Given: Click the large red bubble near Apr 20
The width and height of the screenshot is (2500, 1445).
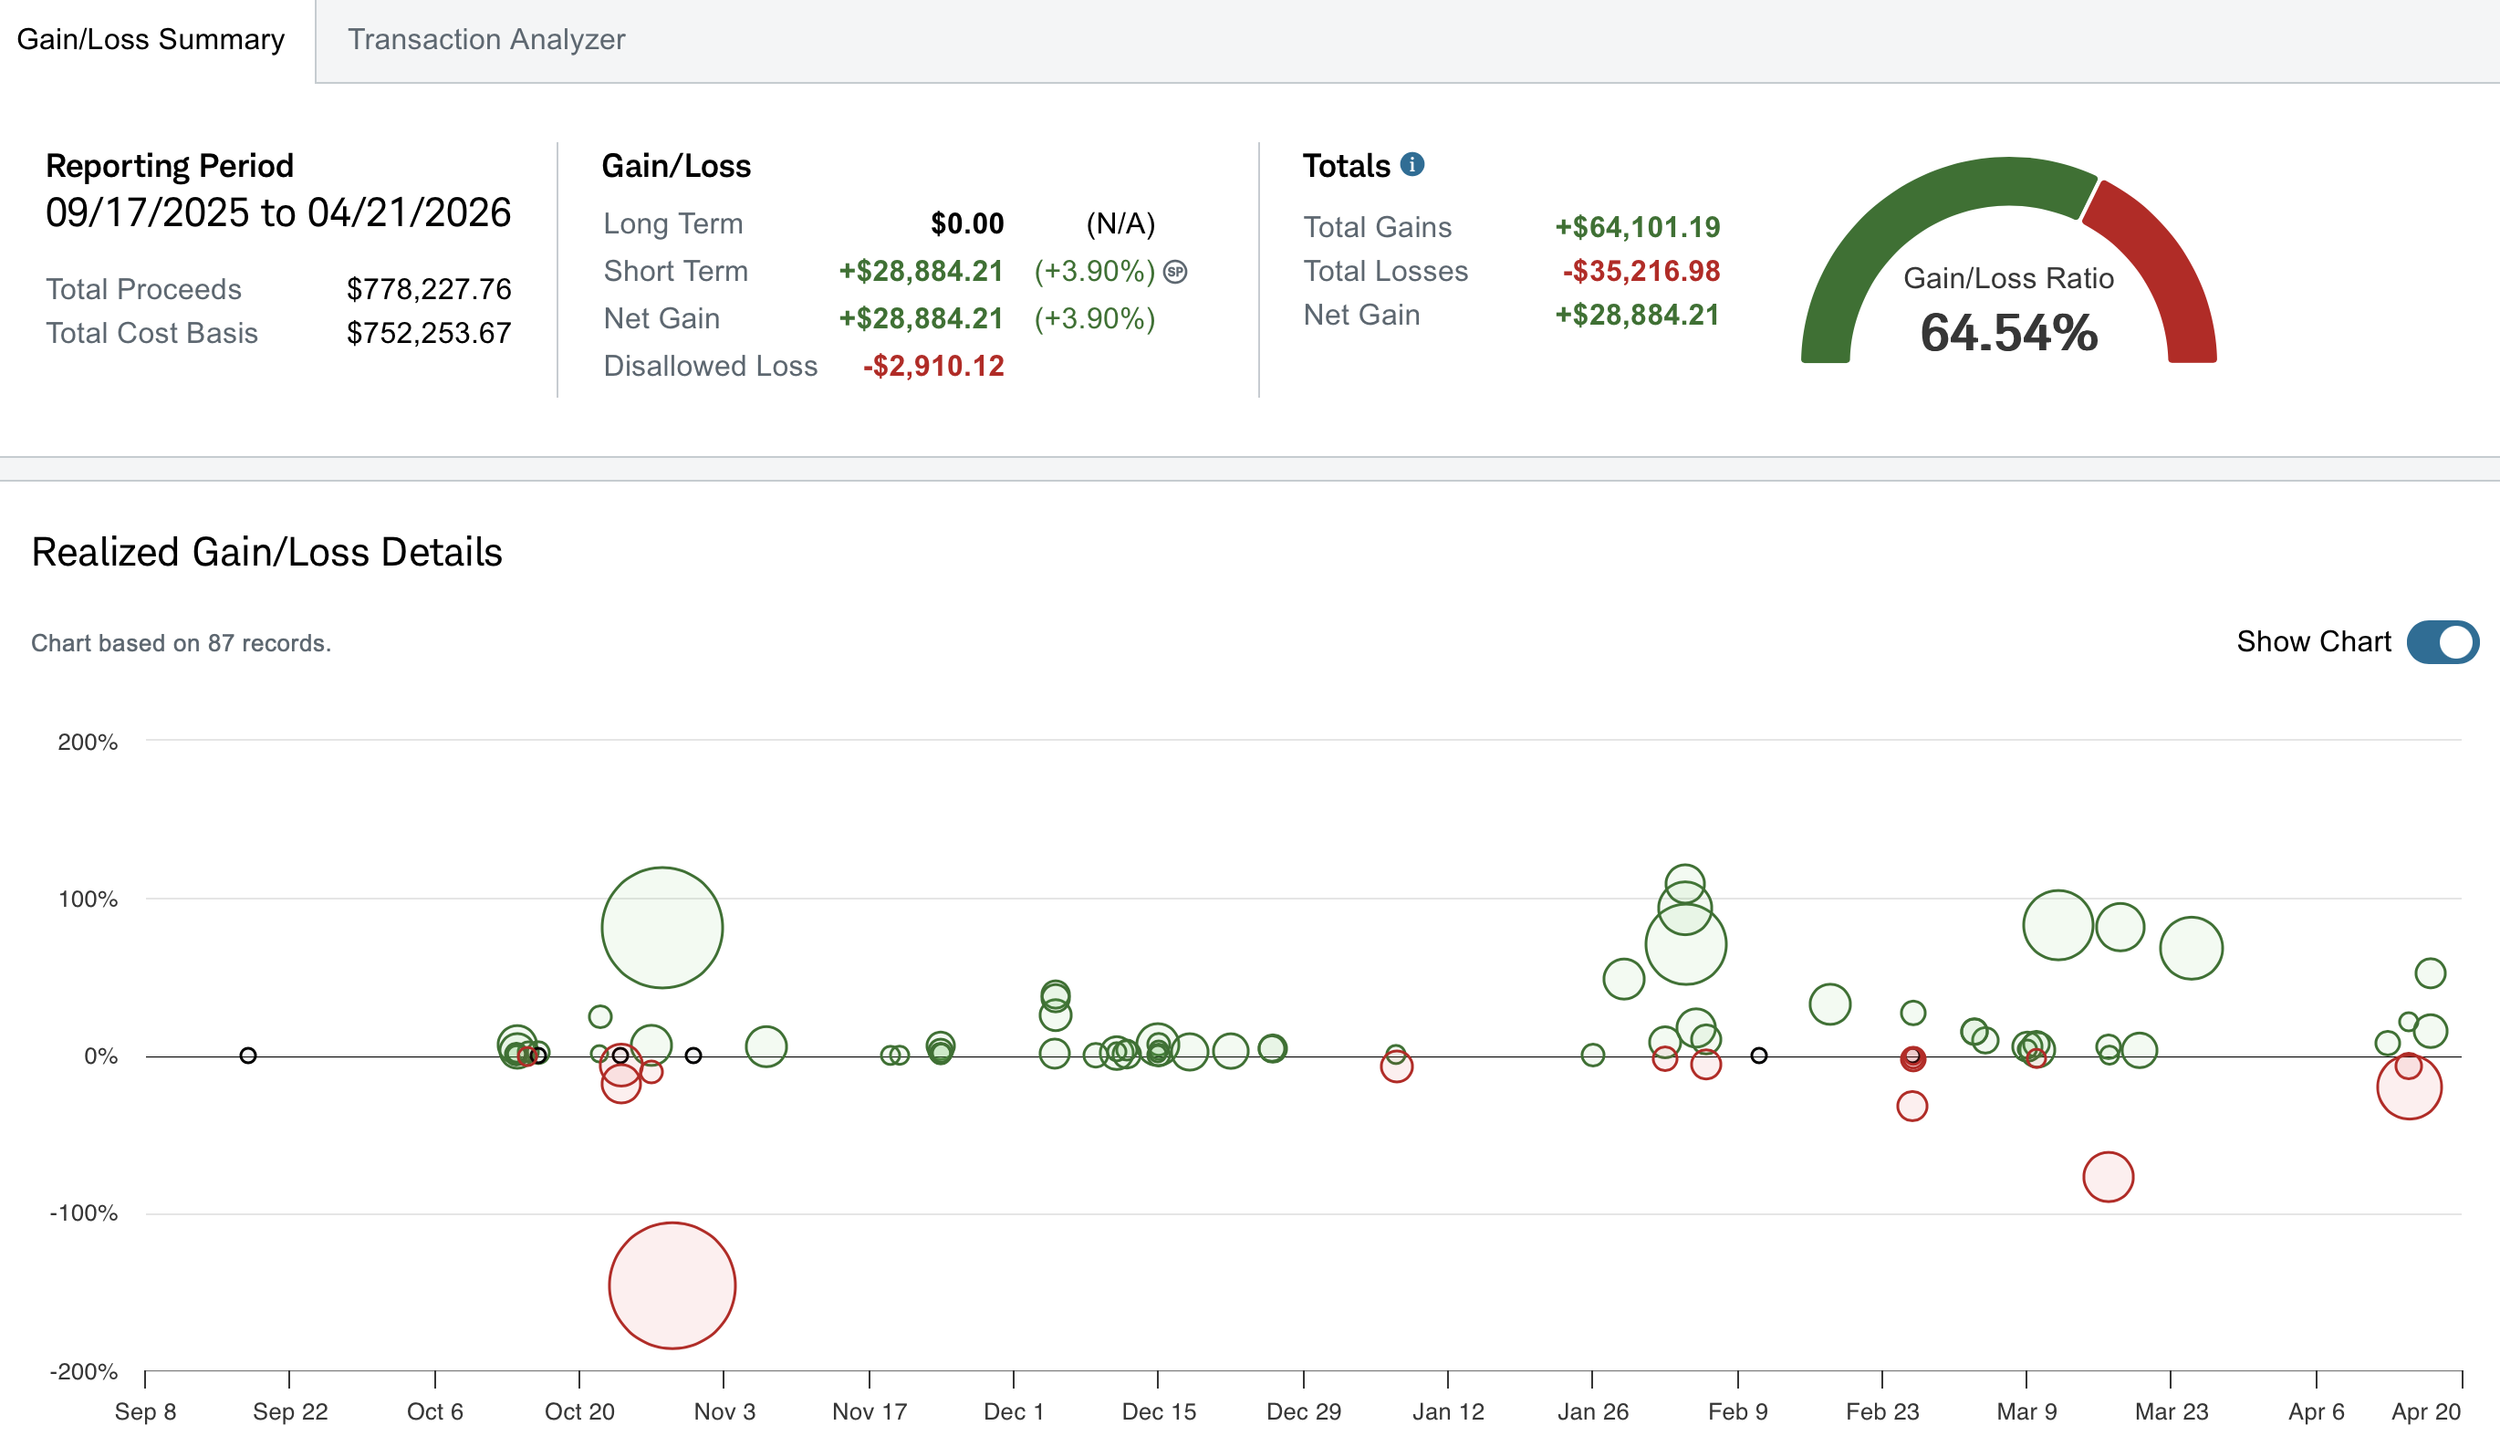Looking at the screenshot, I should click(2409, 1094).
